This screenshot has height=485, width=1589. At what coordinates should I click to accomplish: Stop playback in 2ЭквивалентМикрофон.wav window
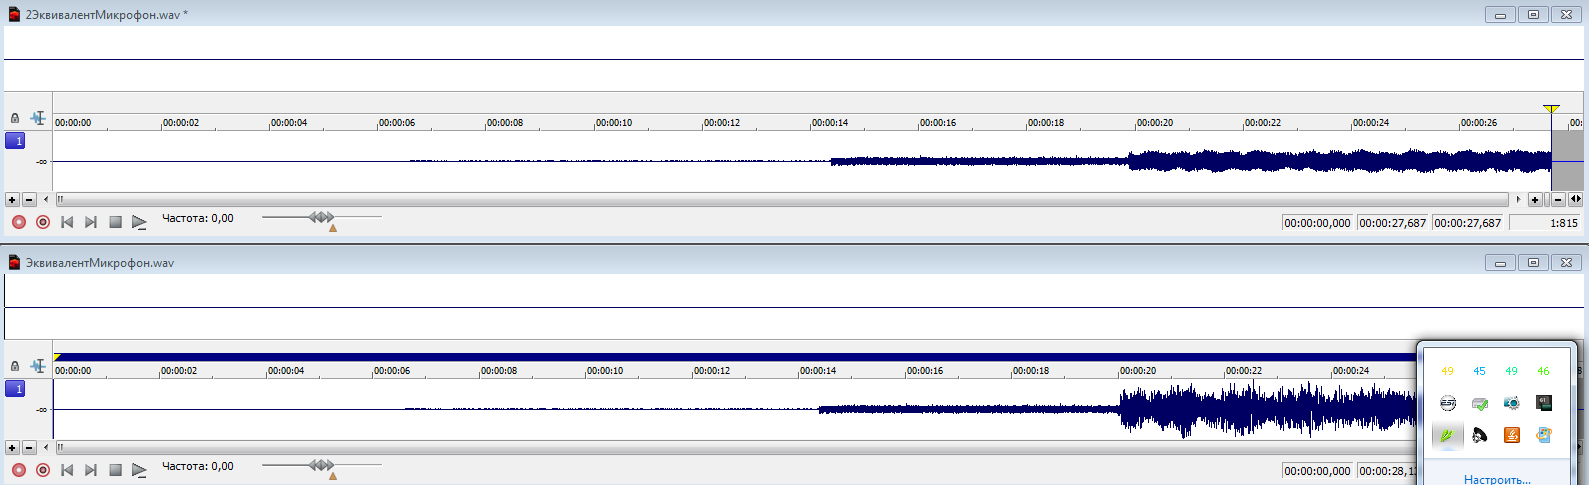[115, 222]
